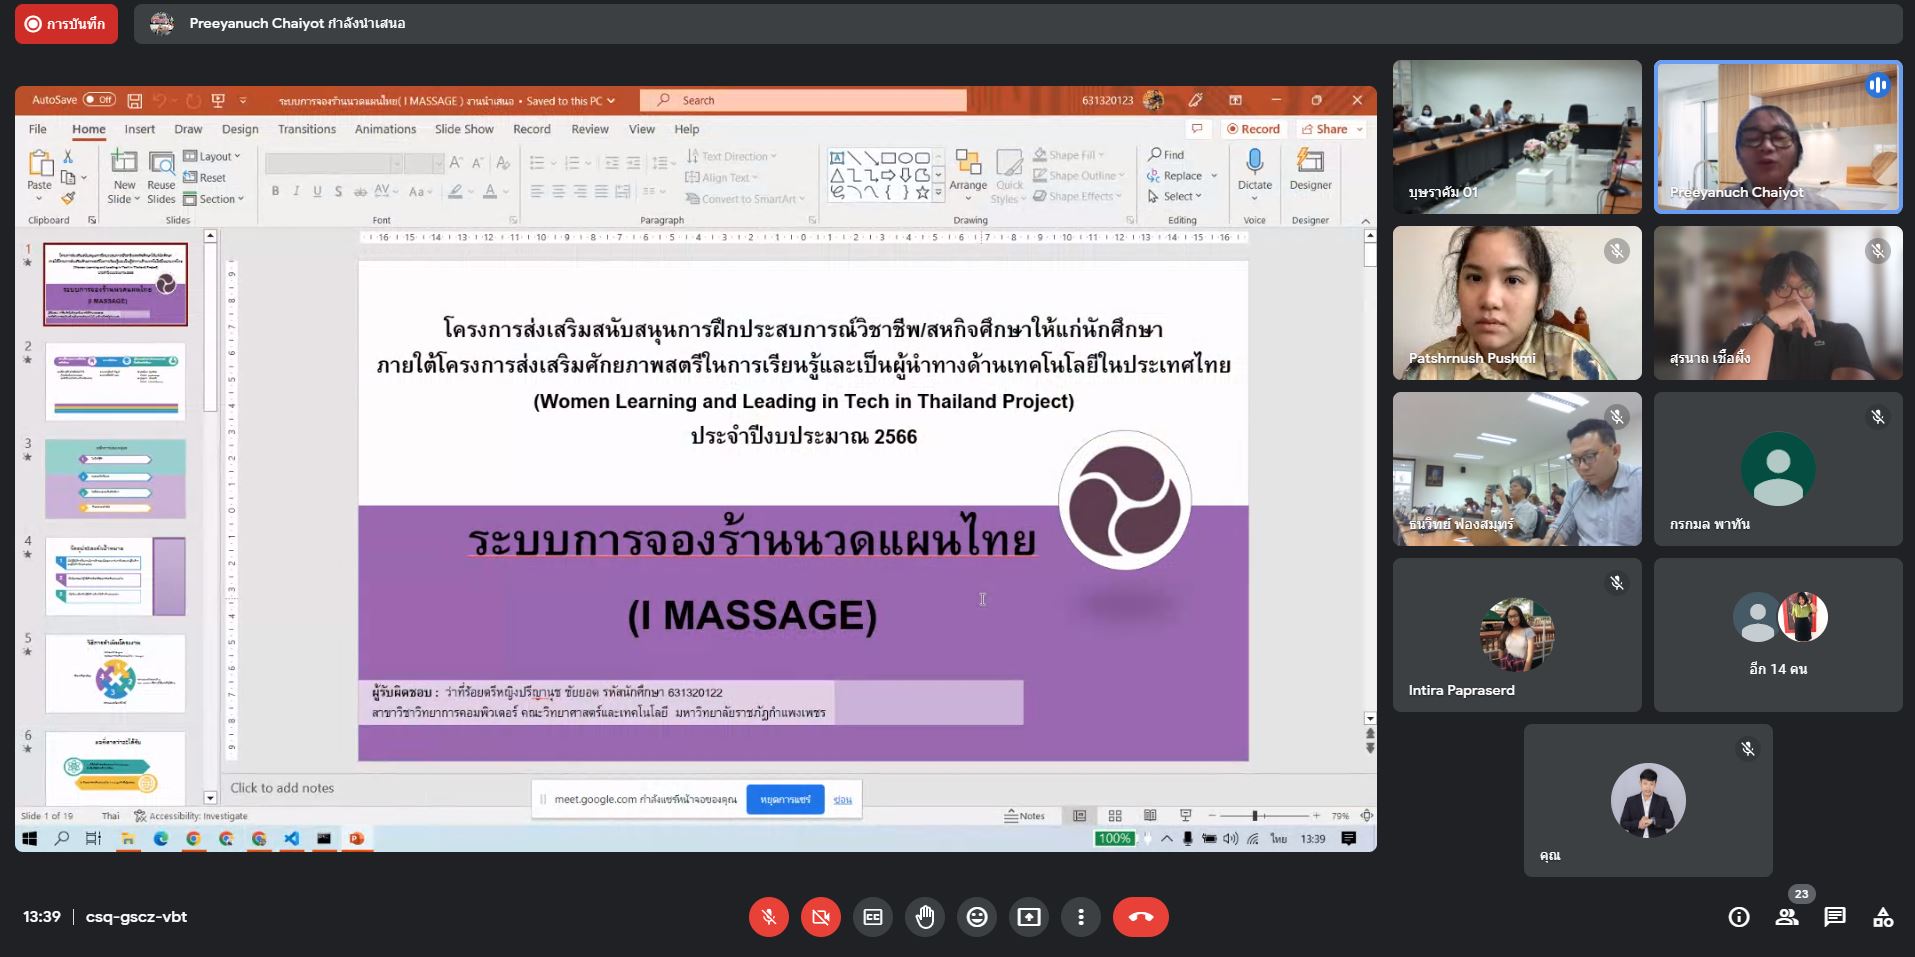Expand the Layout dropdown in ribbon
This screenshot has width=1915, height=957.
pyautogui.click(x=213, y=156)
